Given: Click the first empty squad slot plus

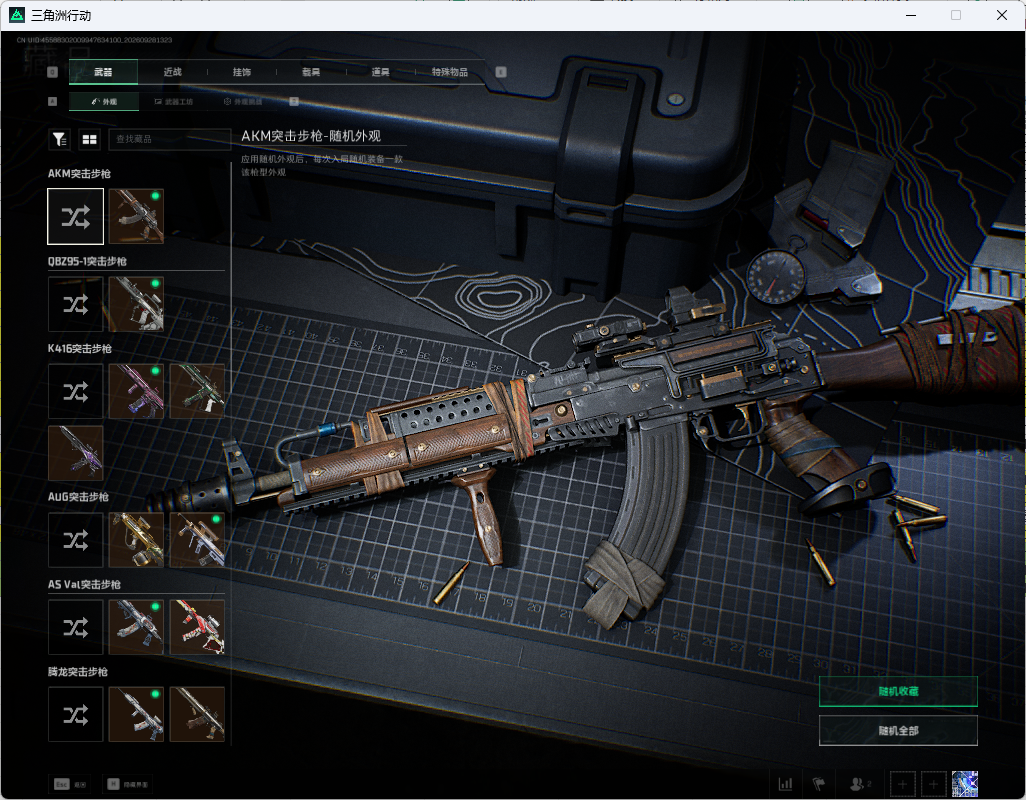Looking at the screenshot, I should pos(902,784).
